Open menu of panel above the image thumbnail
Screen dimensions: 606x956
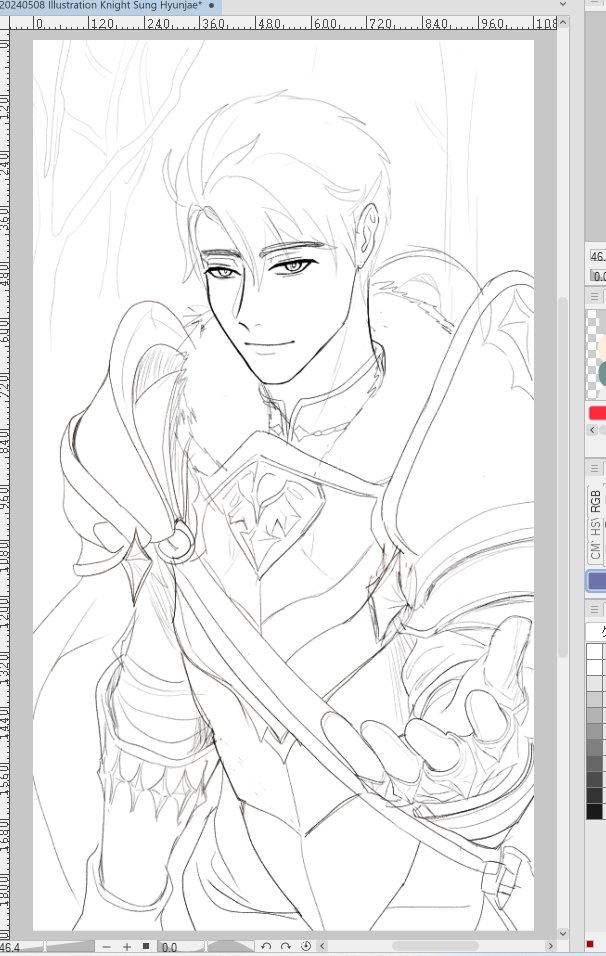click(x=594, y=297)
